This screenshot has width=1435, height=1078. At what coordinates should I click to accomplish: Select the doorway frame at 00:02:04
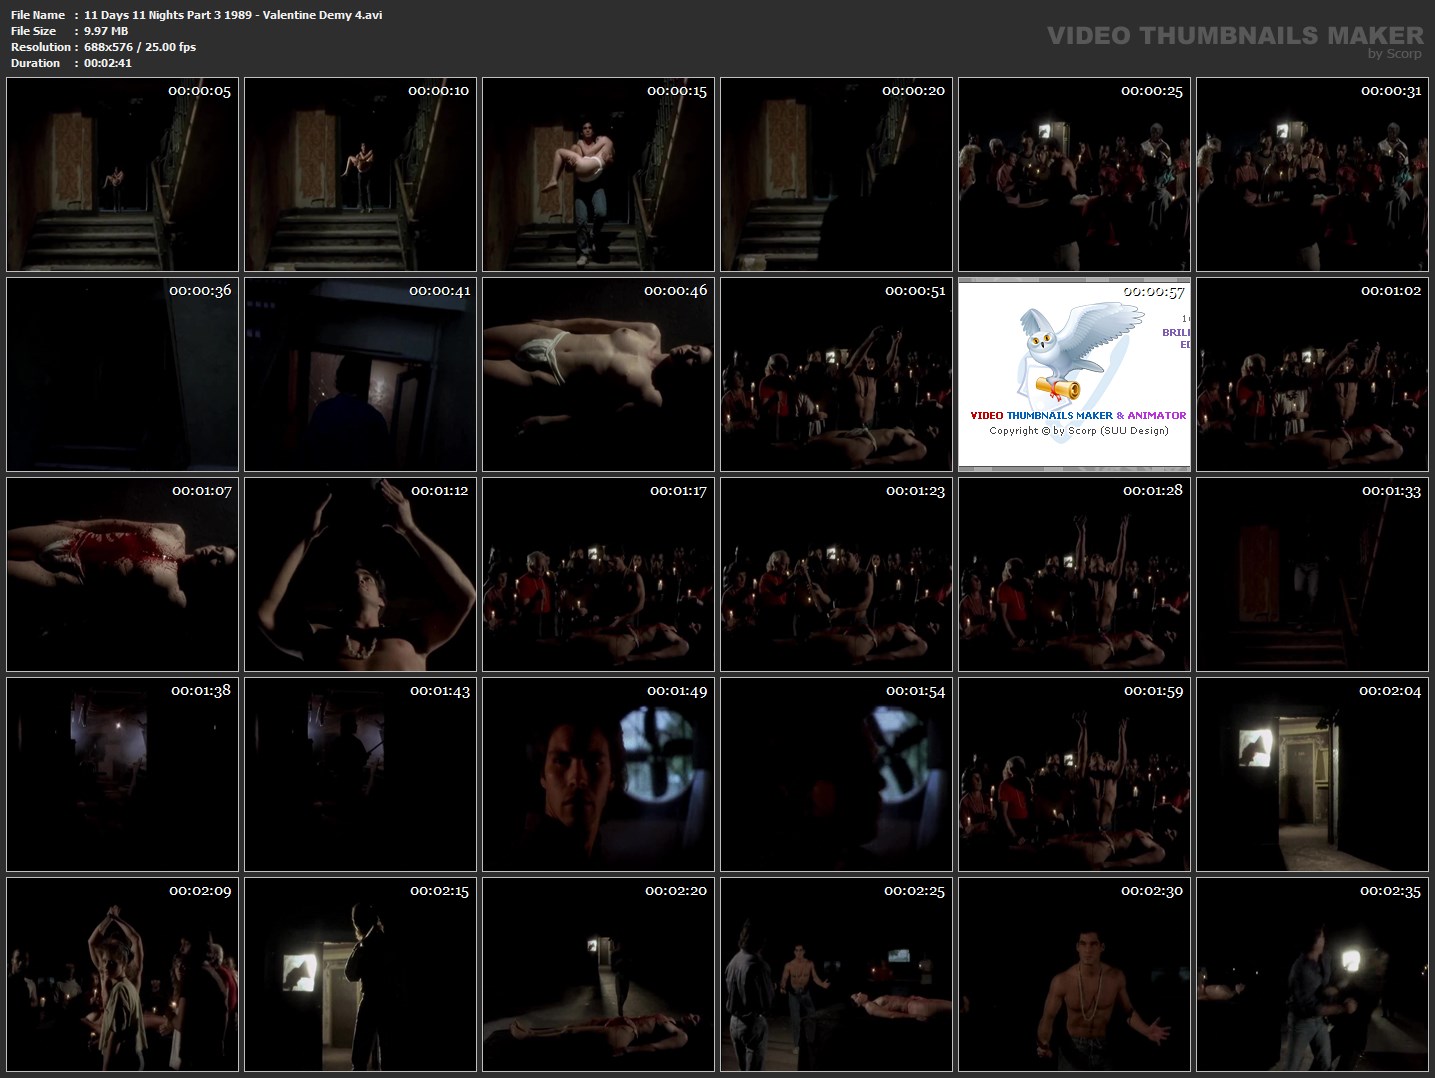click(1312, 774)
